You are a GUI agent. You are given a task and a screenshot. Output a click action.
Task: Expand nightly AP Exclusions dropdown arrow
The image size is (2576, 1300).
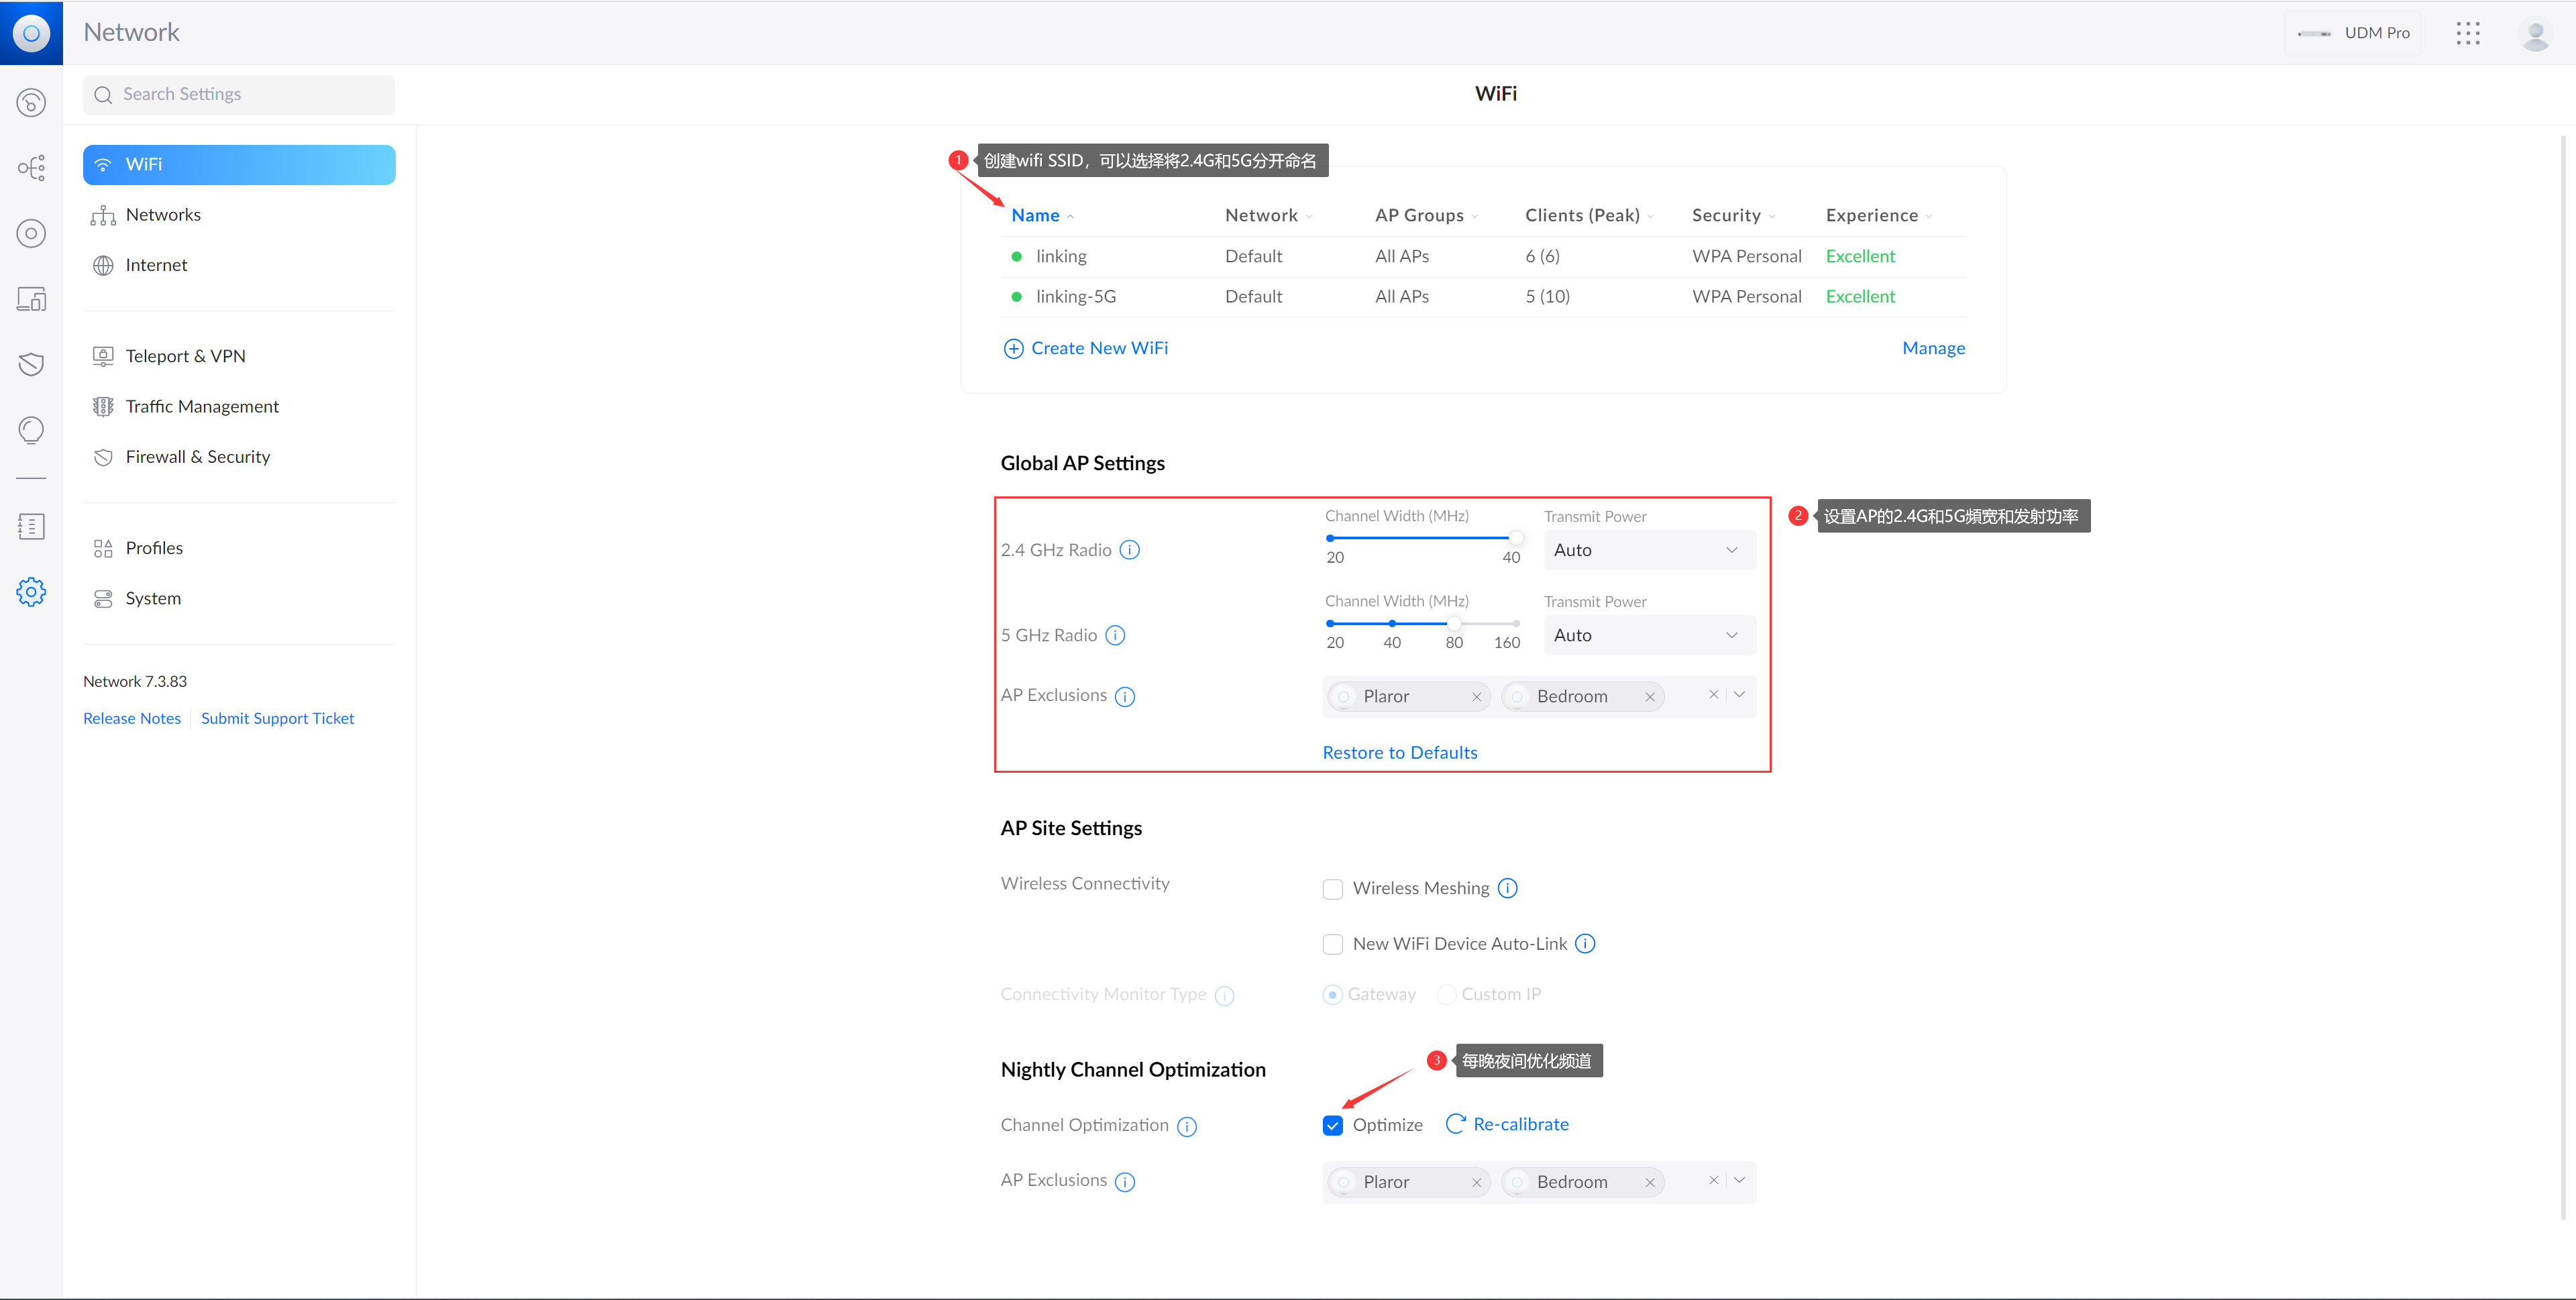1740,1180
